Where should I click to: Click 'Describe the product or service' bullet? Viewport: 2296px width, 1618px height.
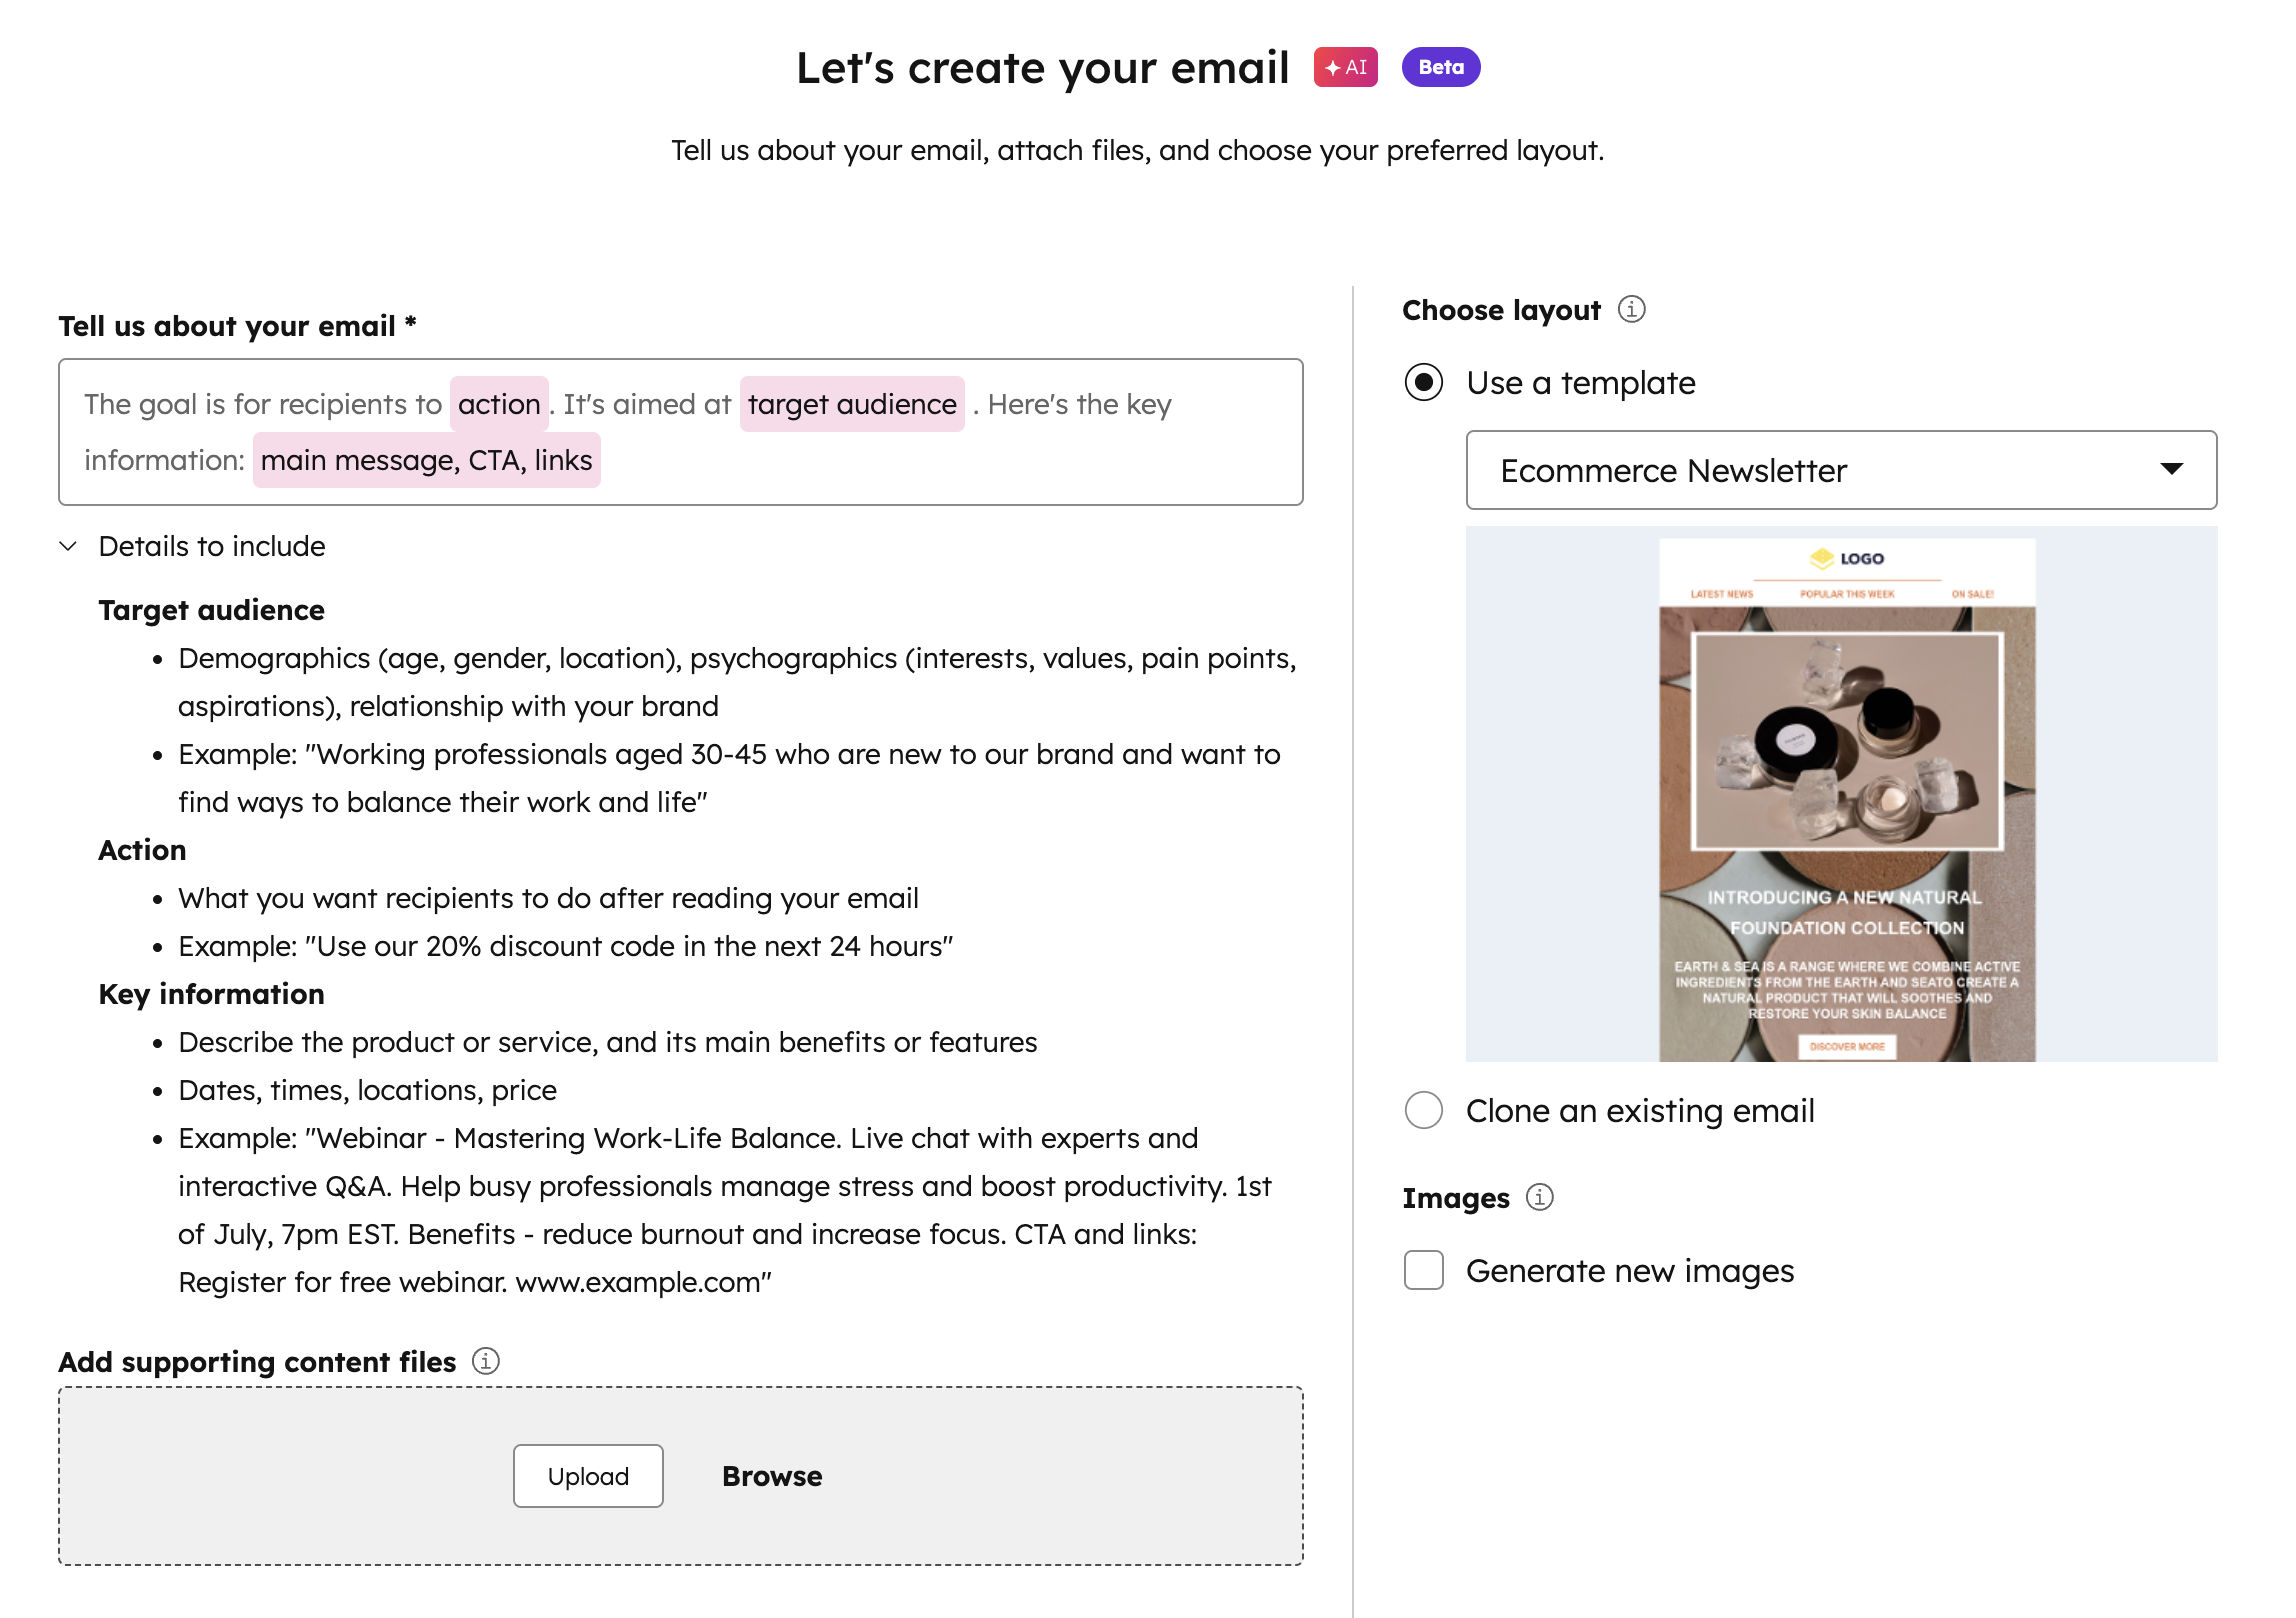point(608,1042)
